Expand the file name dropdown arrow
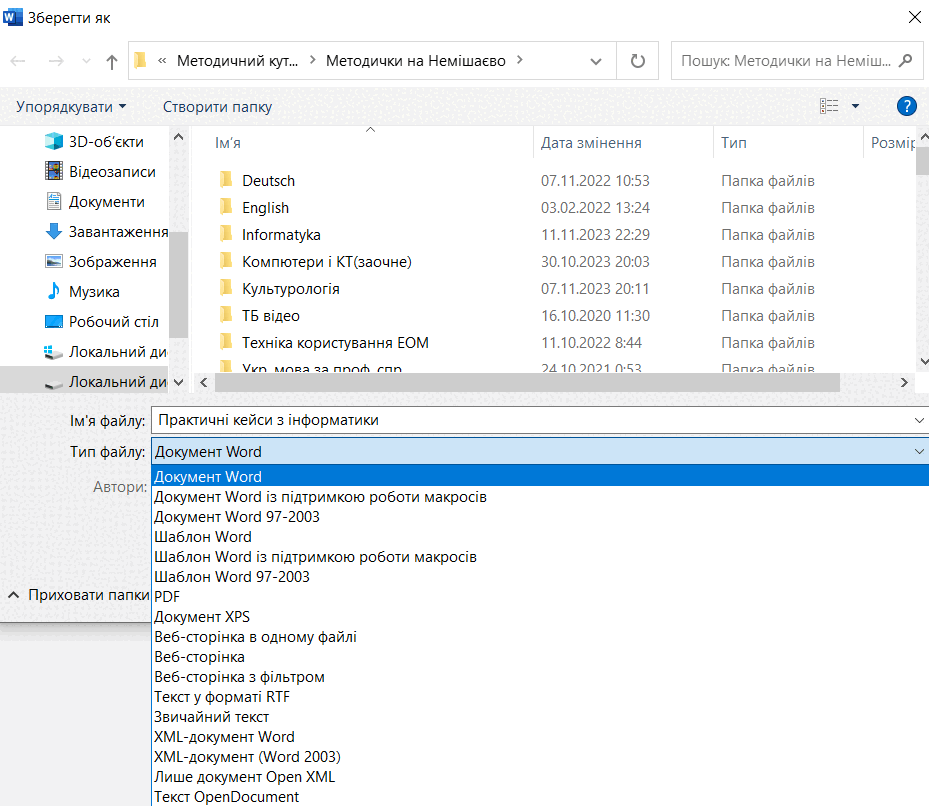 (x=919, y=420)
